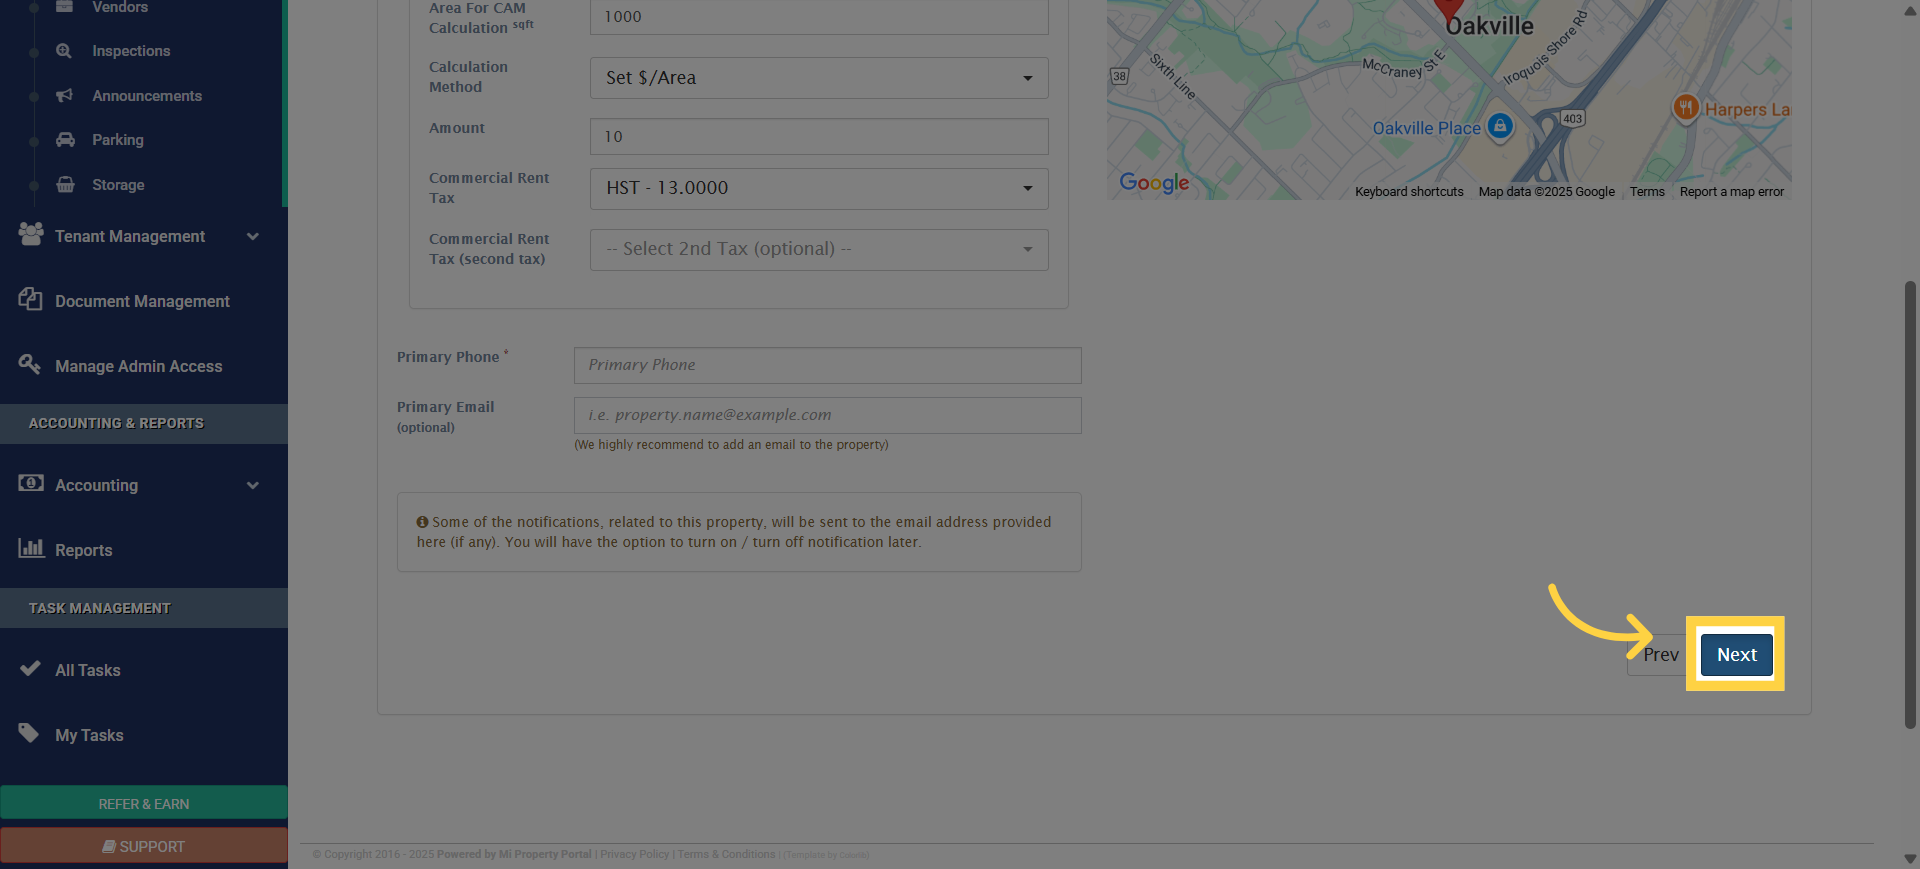Open the Privacy Policy footer link
This screenshot has height=869, width=1920.
635,855
